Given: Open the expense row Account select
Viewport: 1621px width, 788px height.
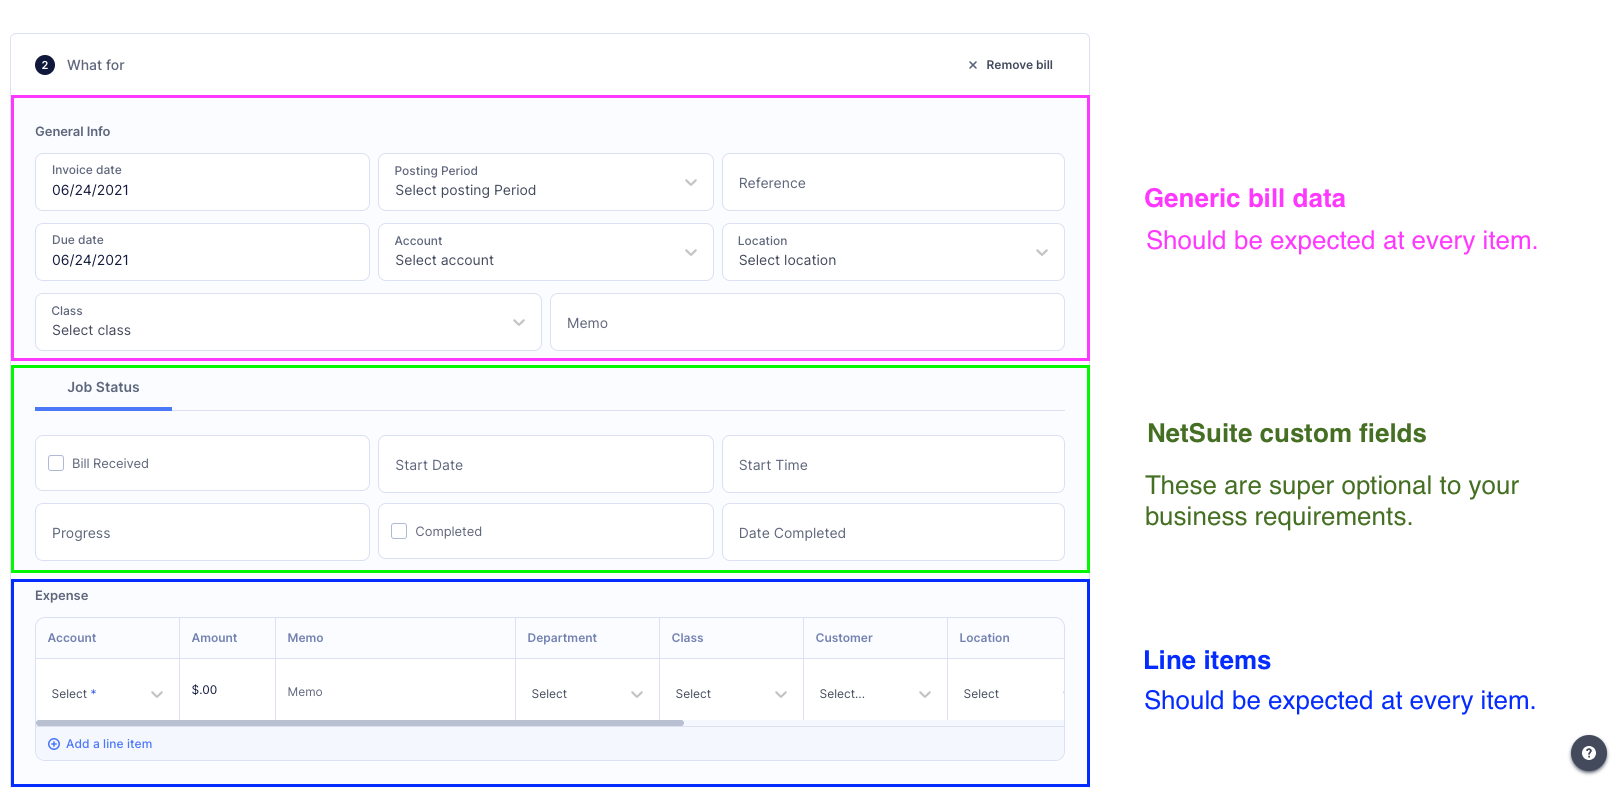Looking at the screenshot, I should pyautogui.click(x=107, y=694).
